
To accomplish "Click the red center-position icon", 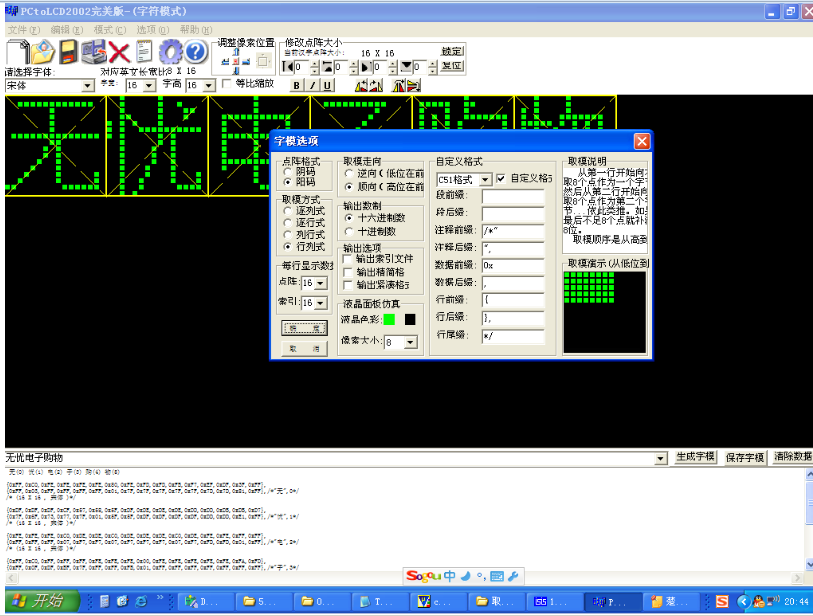I will (236, 61).
